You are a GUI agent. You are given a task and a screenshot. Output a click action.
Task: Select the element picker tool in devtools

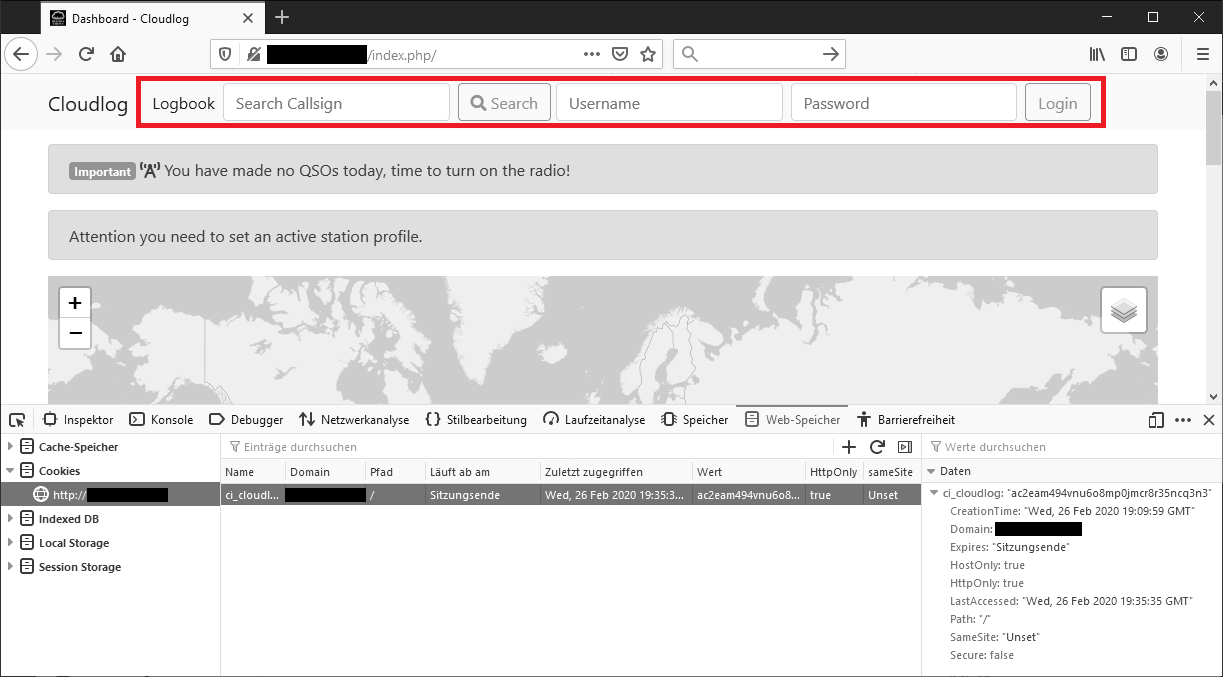16,420
